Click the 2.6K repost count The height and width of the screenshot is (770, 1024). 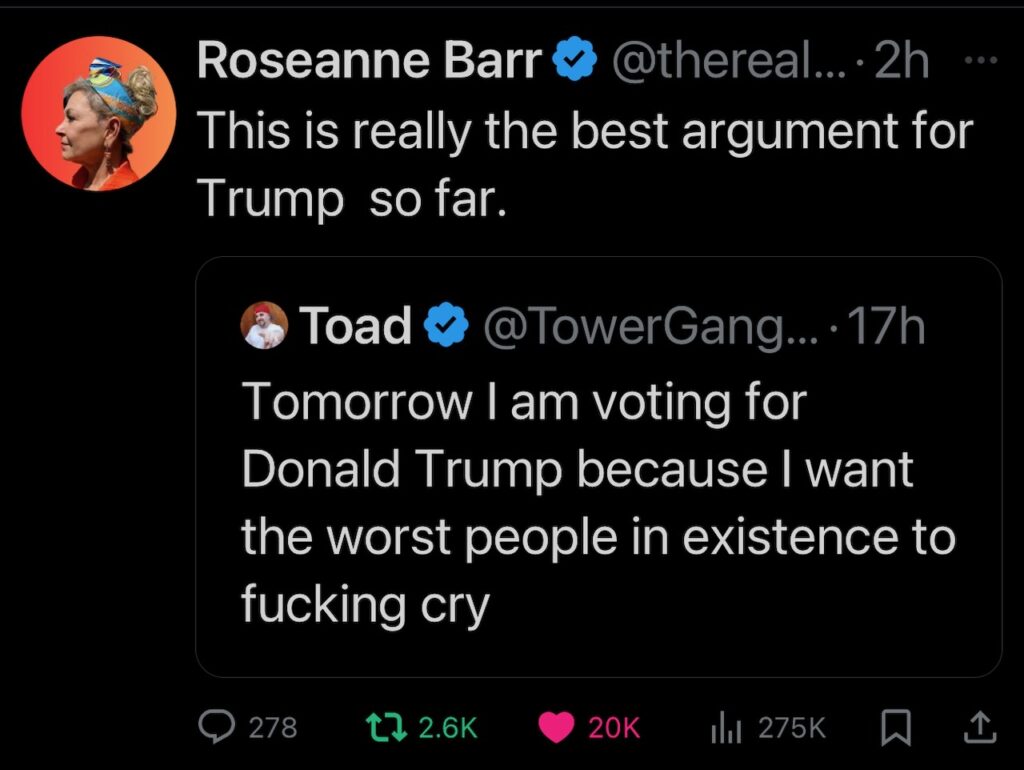445,728
